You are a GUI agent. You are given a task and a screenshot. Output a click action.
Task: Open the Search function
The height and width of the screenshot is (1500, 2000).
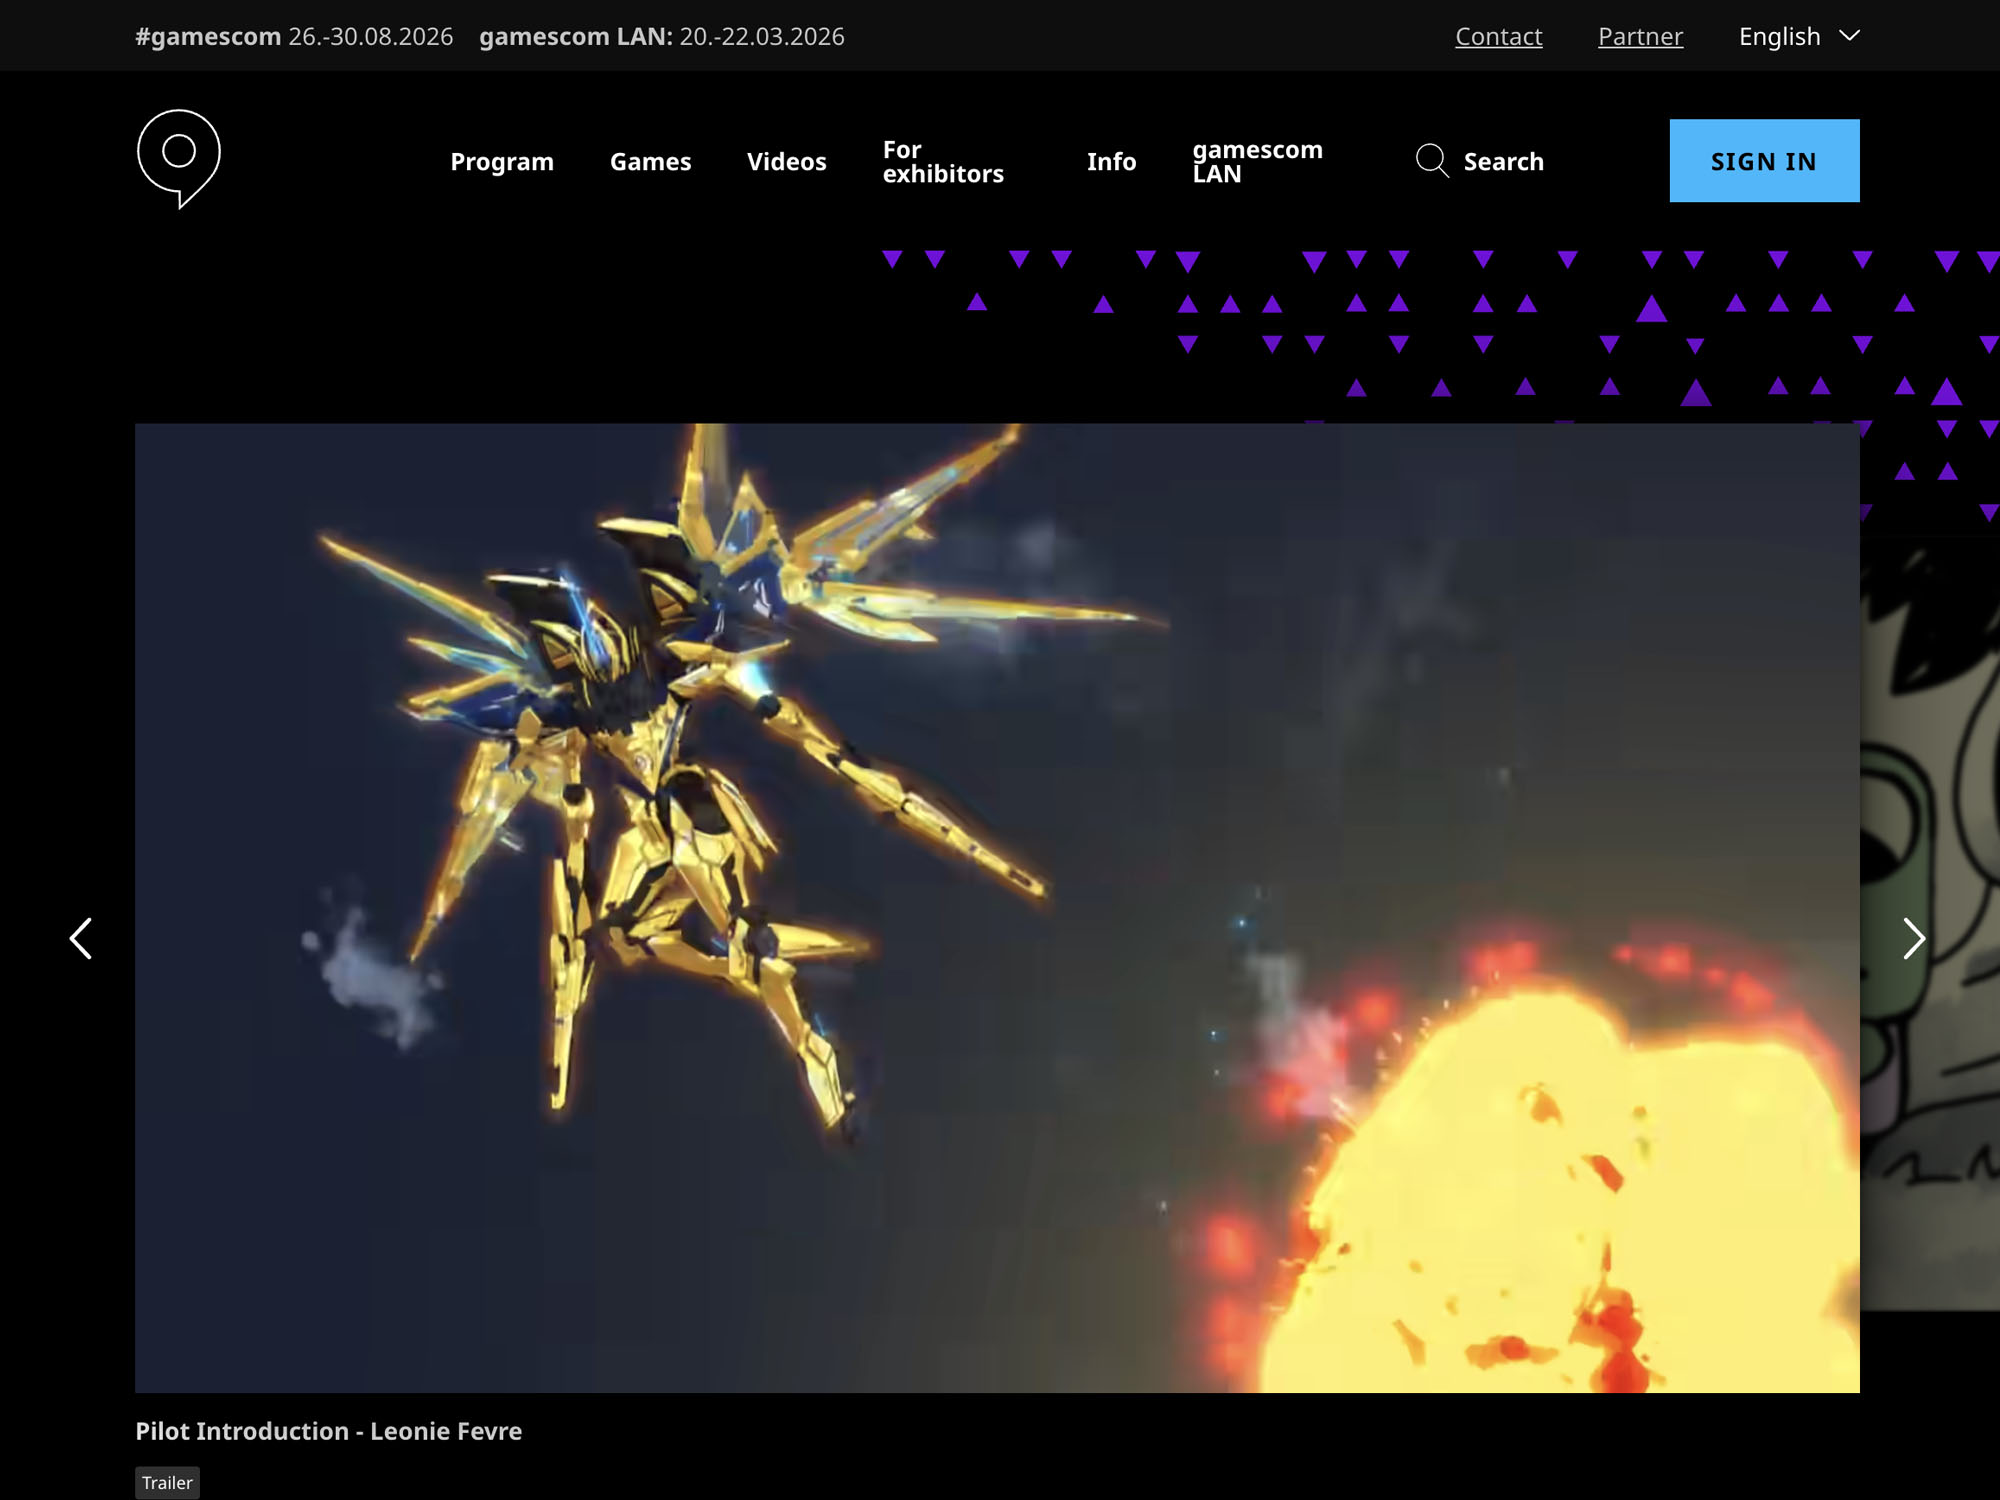[1480, 161]
